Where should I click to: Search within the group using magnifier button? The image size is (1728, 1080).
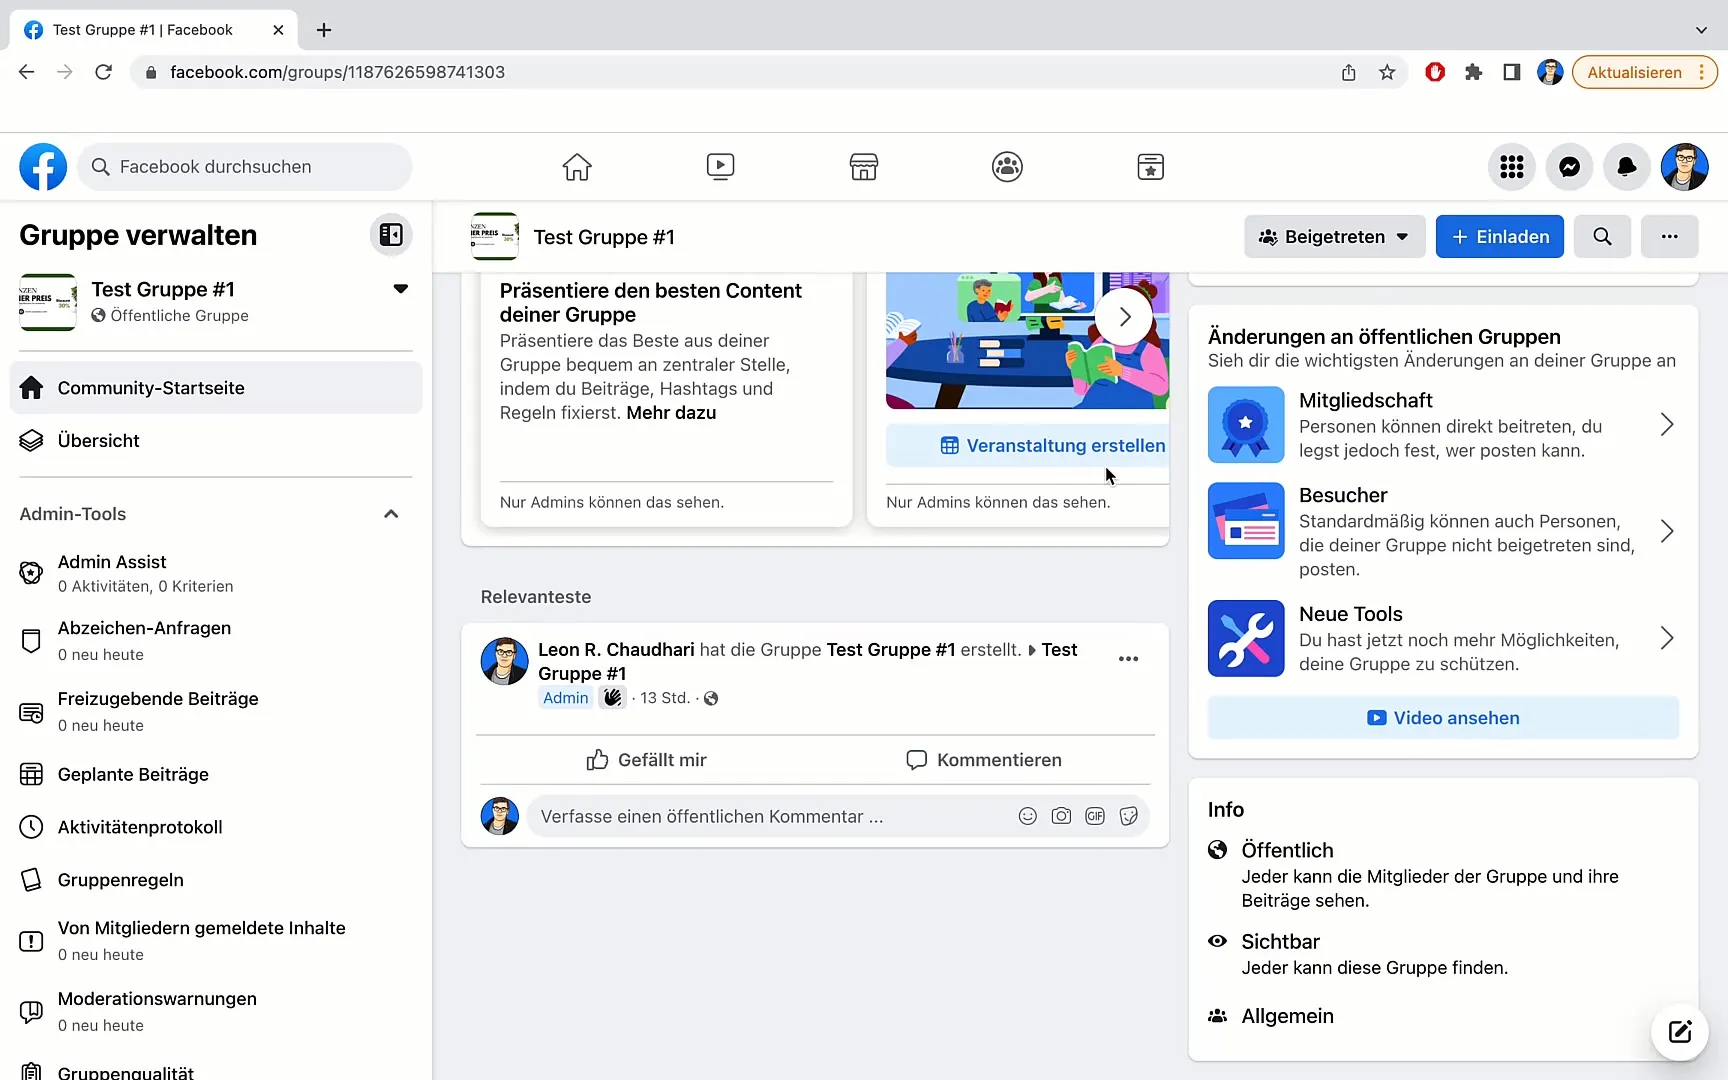[1602, 237]
